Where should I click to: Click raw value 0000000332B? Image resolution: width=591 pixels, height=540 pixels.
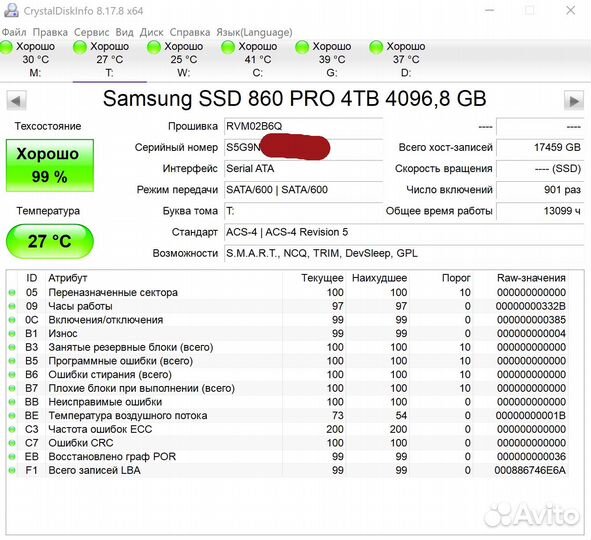[531, 306]
